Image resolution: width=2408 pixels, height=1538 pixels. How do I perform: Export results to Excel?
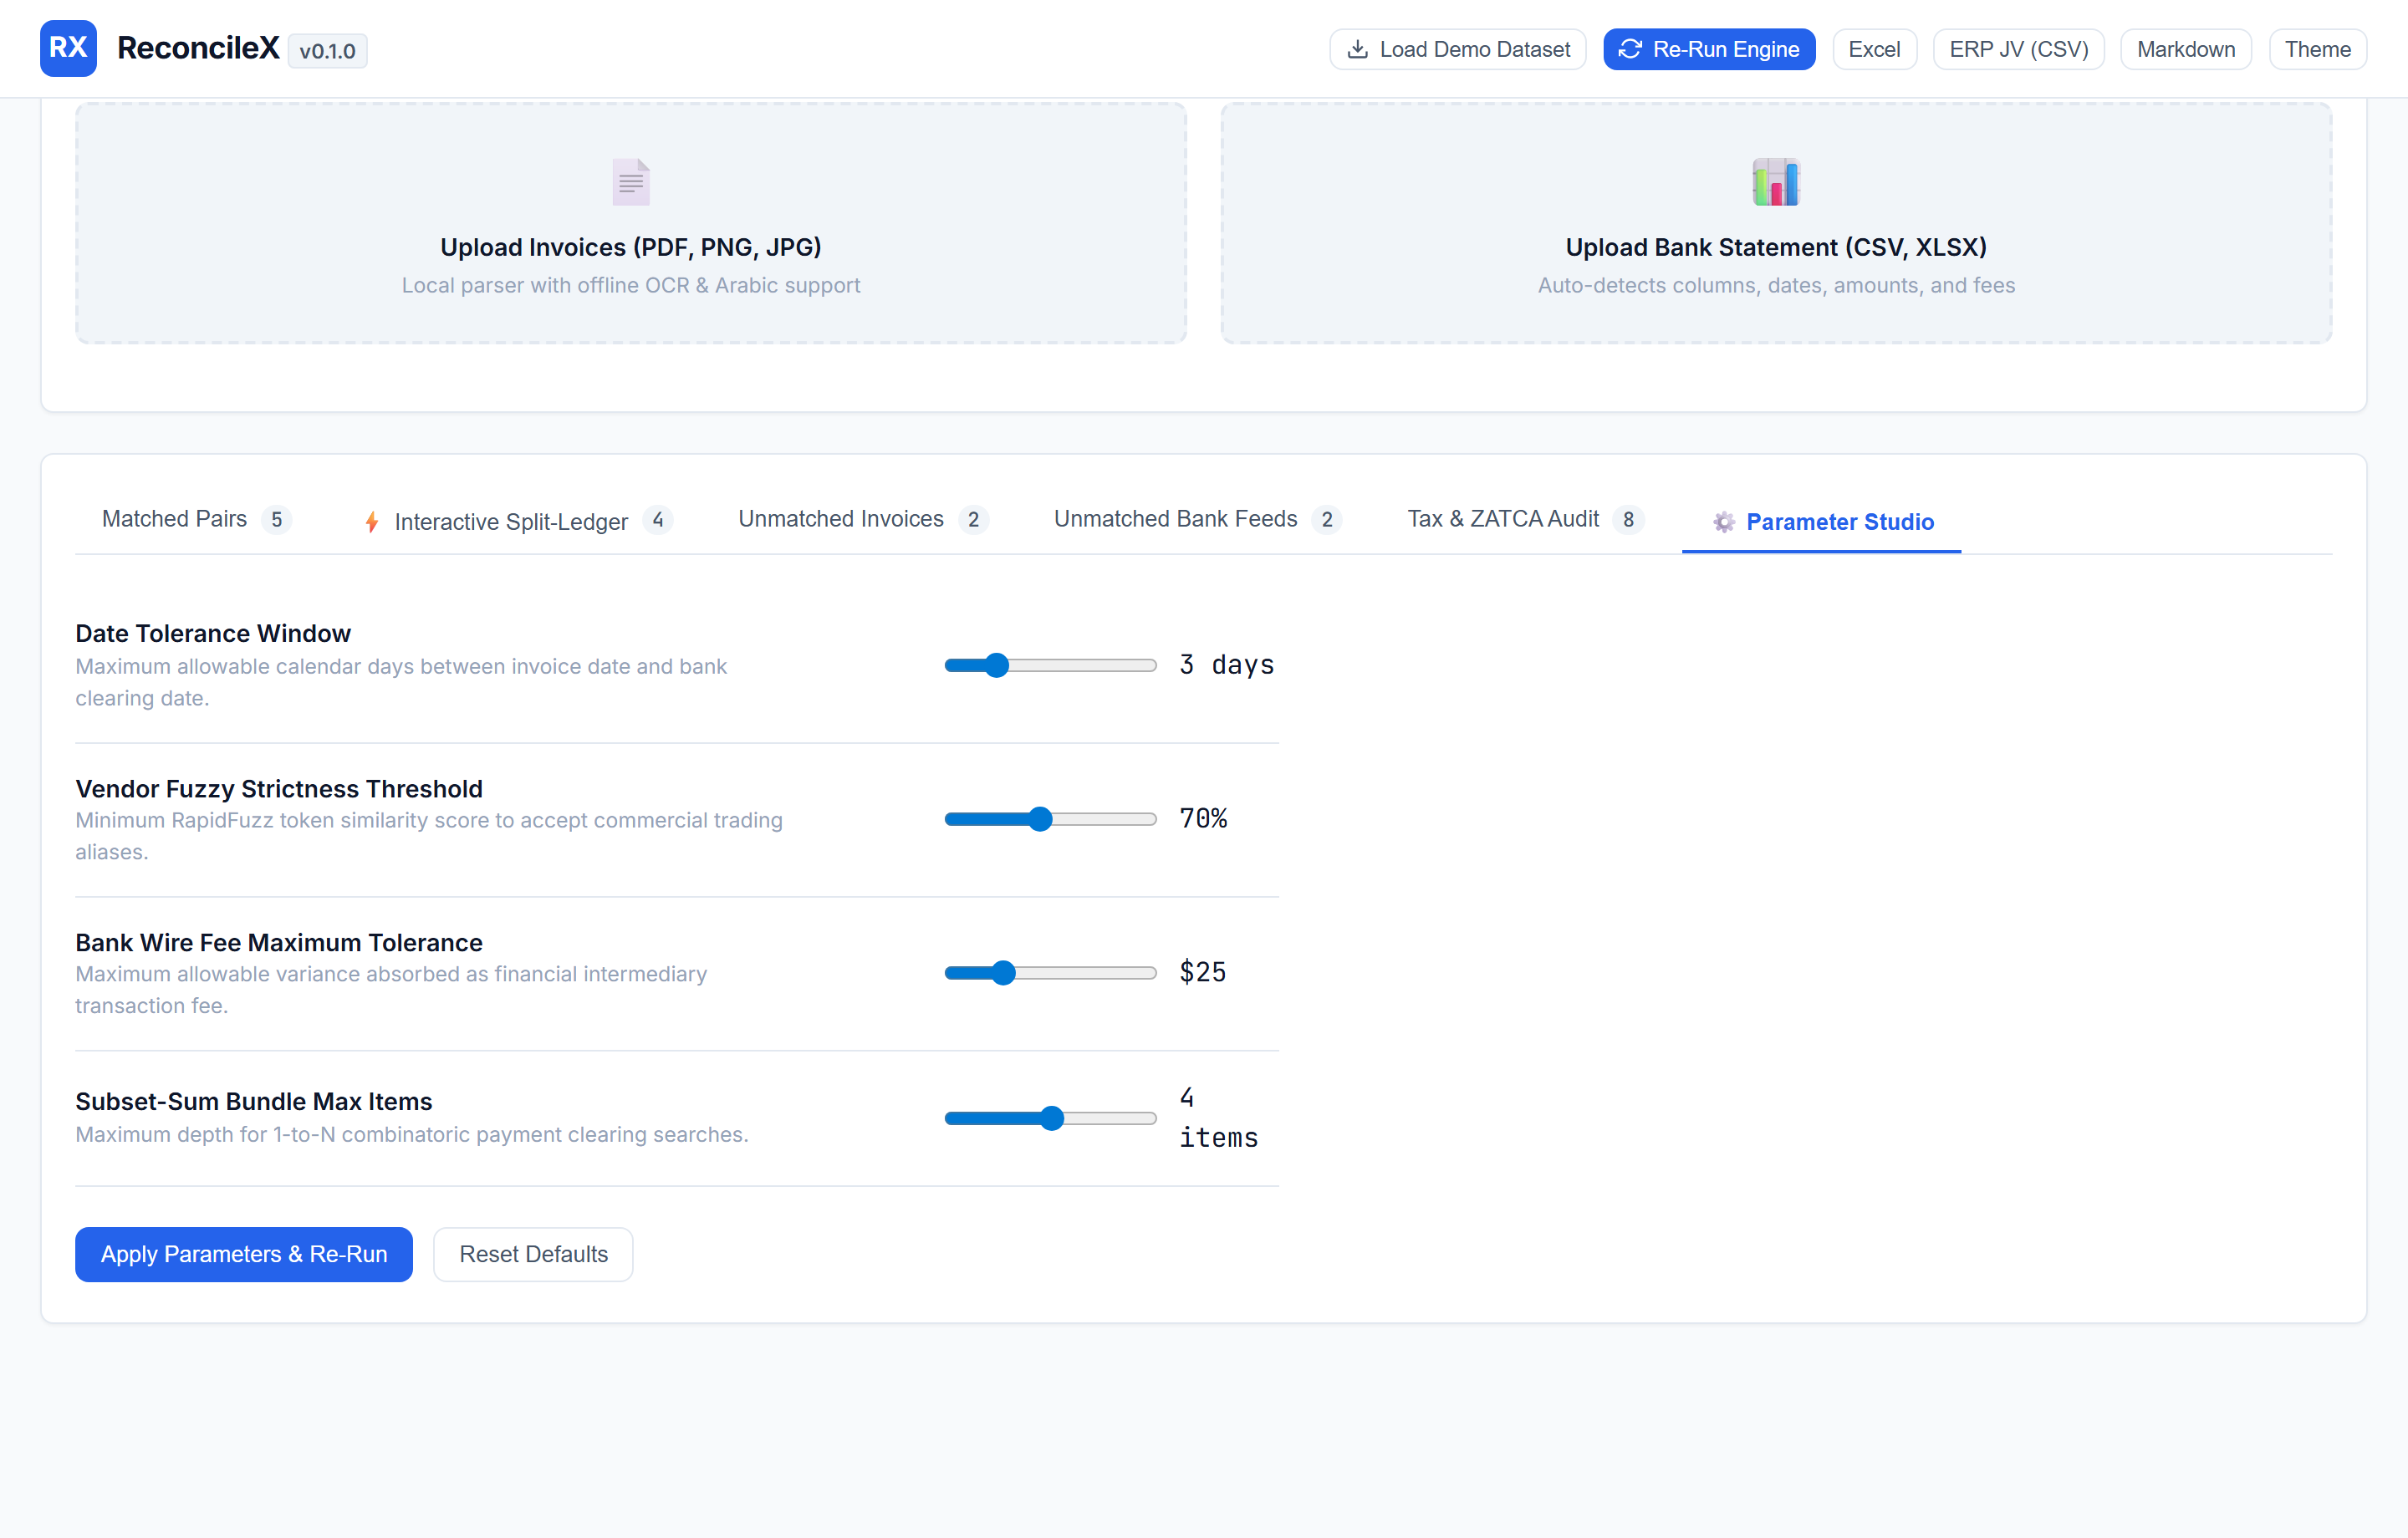[x=1874, y=49]
